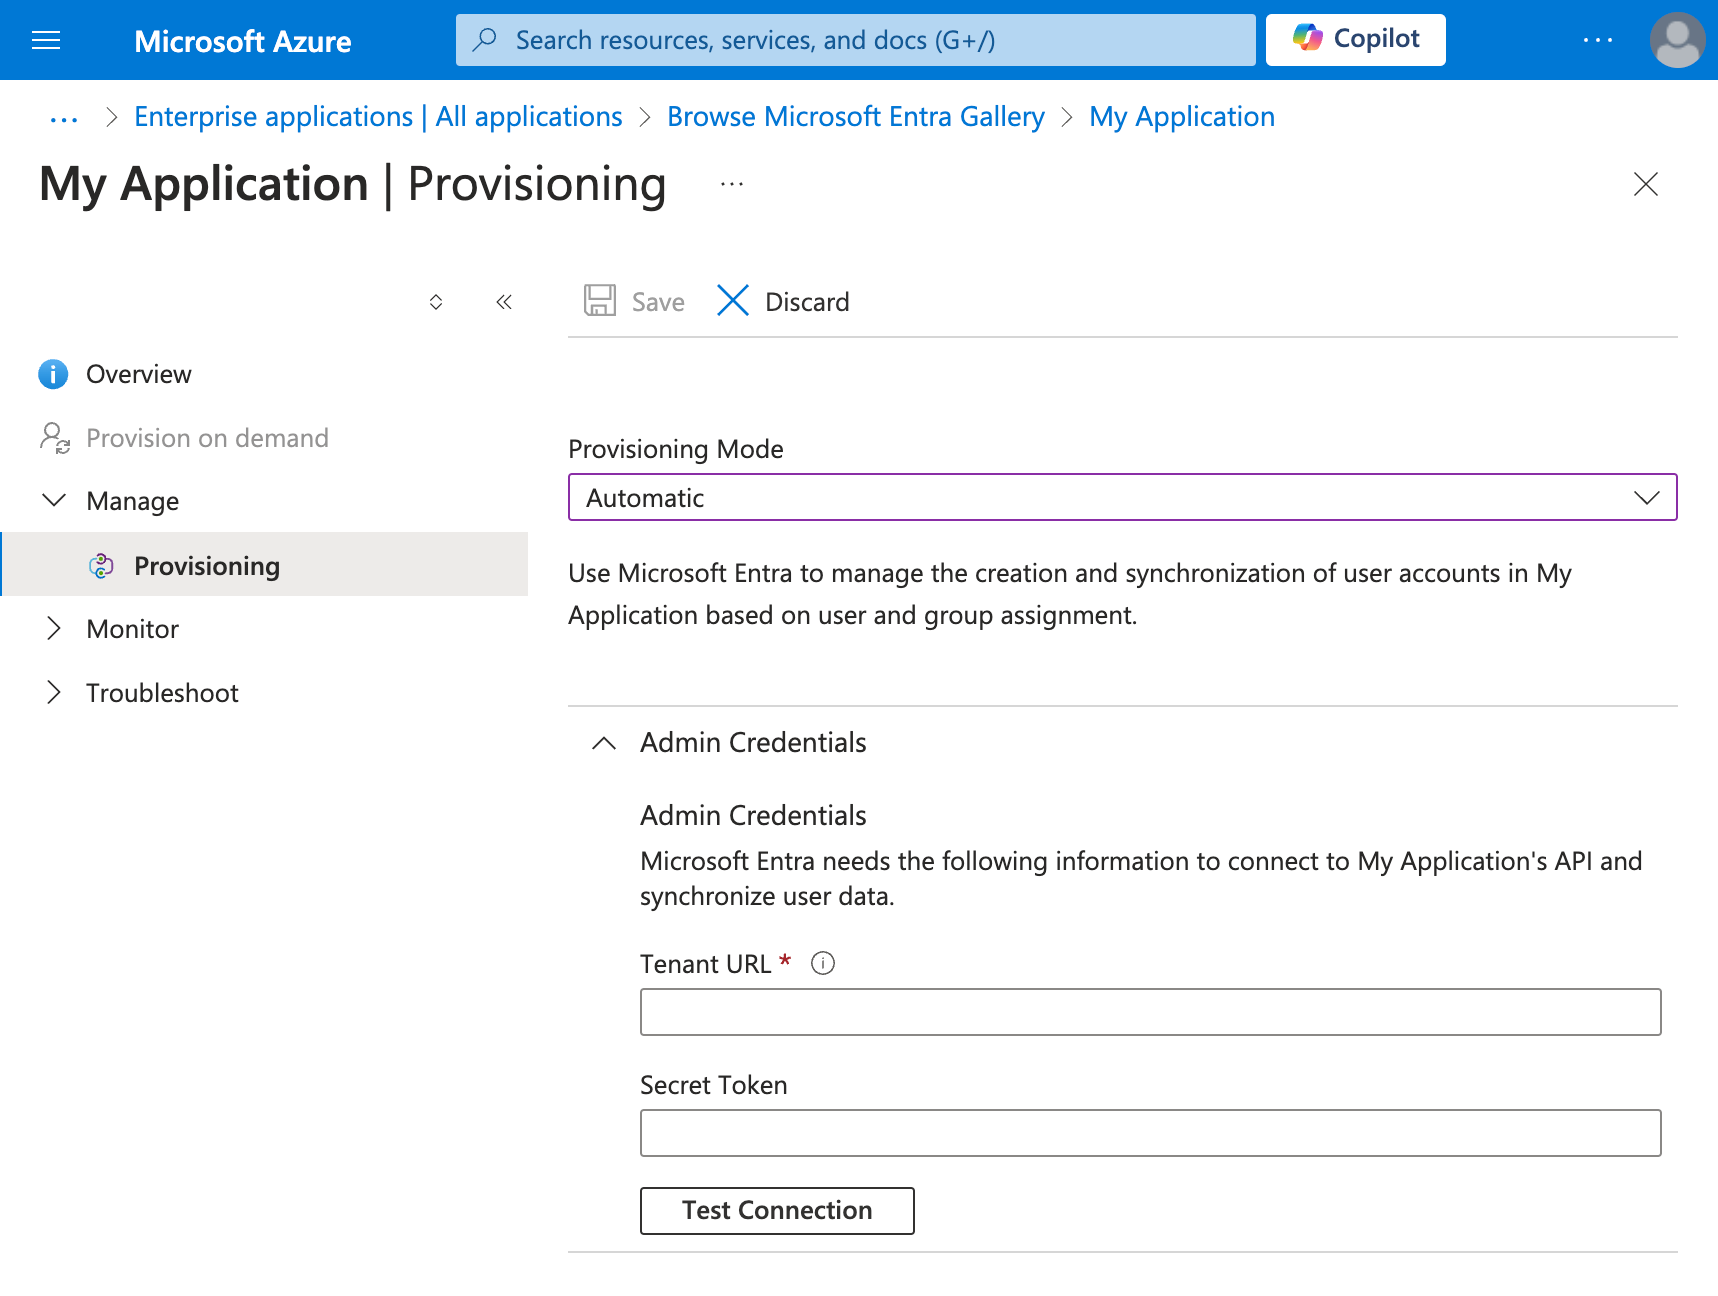Open the Provisioning Mode dropdown
Screen dimensions: 1718x1296
1122,497
